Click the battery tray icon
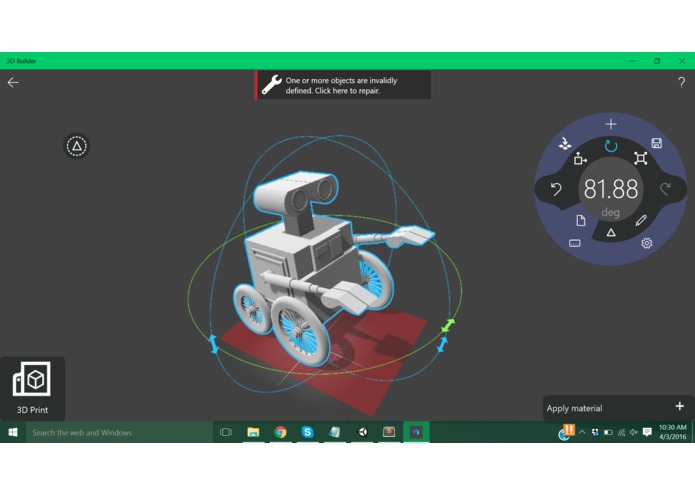Image resolution: width=695 pixels, height=494 pixels. [x=608, y=432]
